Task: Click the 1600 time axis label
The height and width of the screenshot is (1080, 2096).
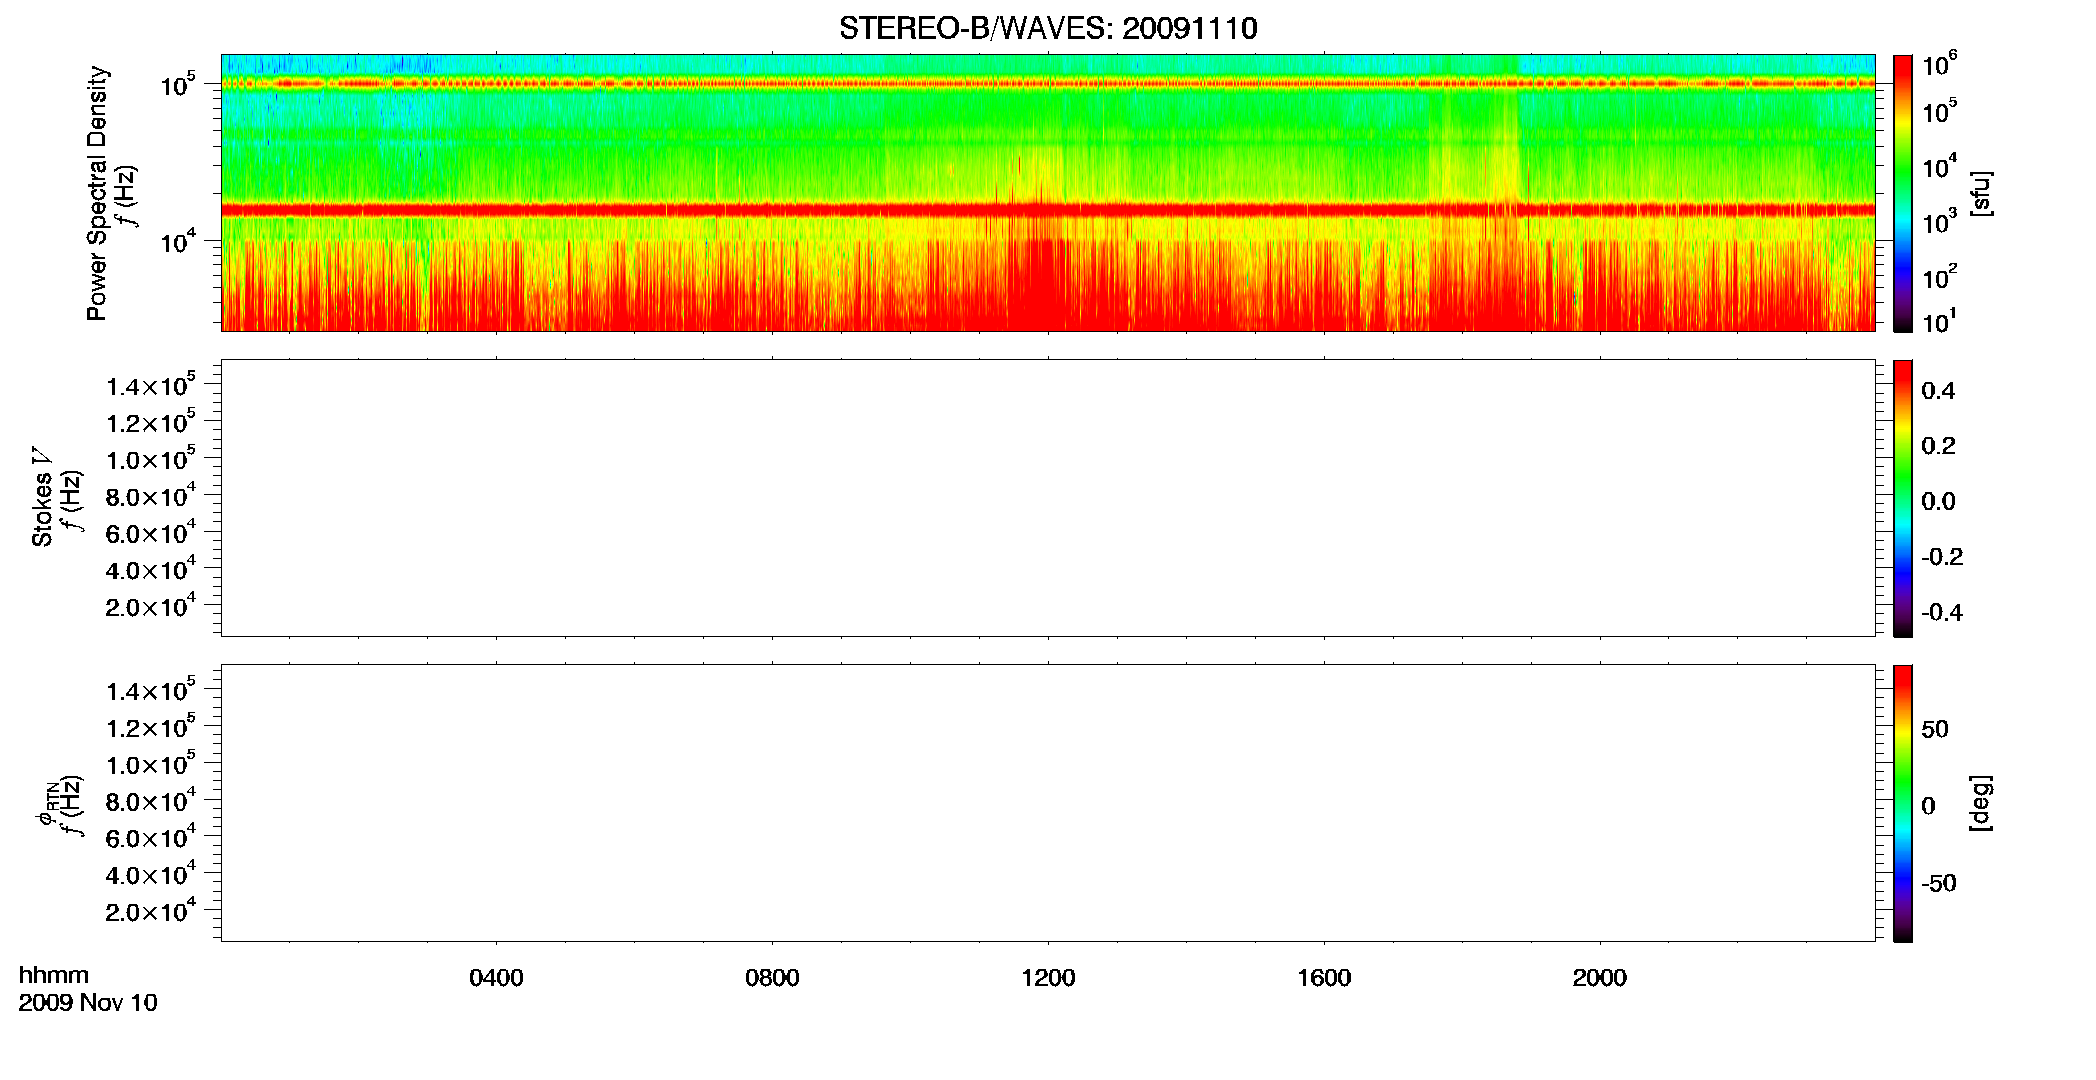Action: (1324, 978)
